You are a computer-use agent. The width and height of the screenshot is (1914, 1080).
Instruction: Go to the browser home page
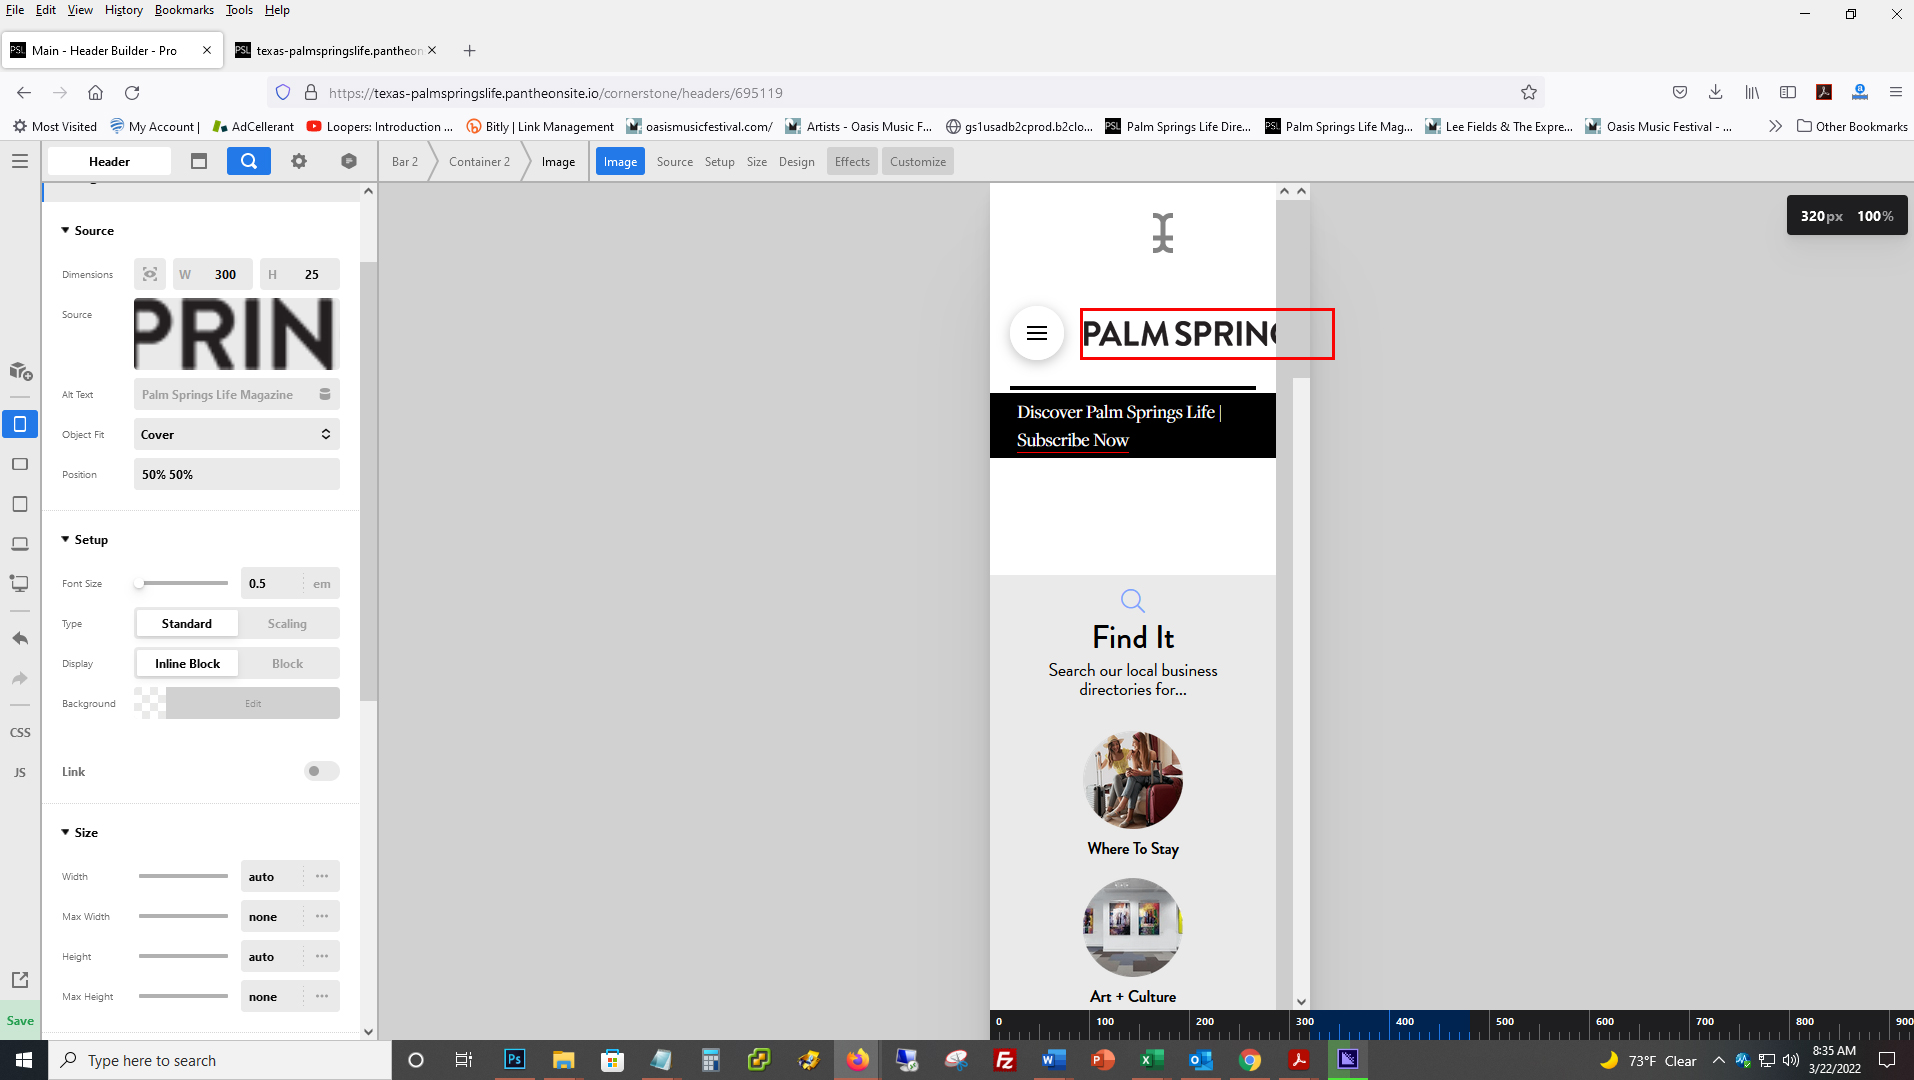(95, 92)
